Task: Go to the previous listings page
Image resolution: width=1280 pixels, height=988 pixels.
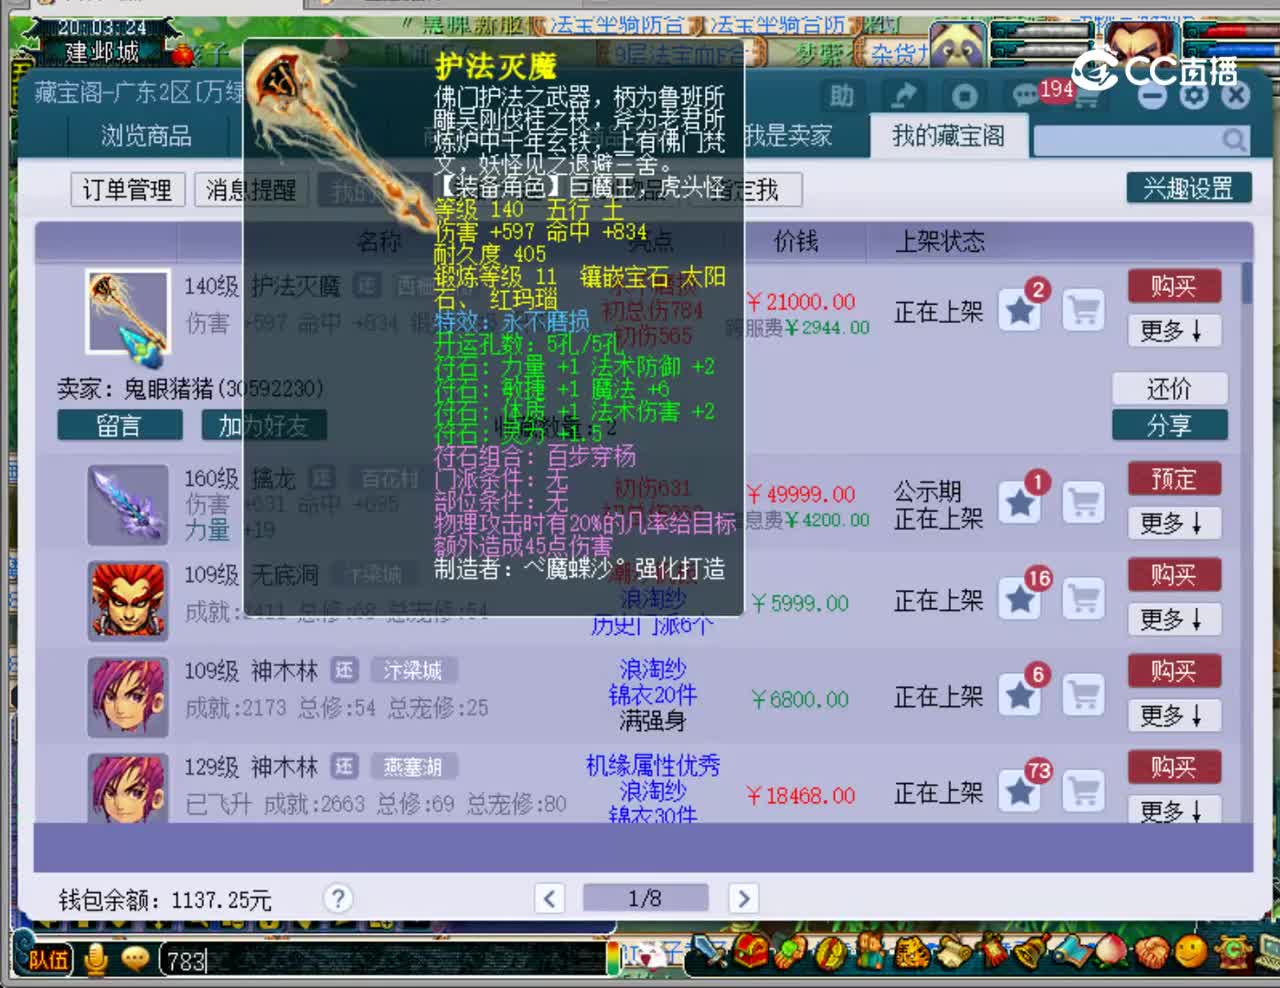Action: pyautogui.click(x=549, y=898)
